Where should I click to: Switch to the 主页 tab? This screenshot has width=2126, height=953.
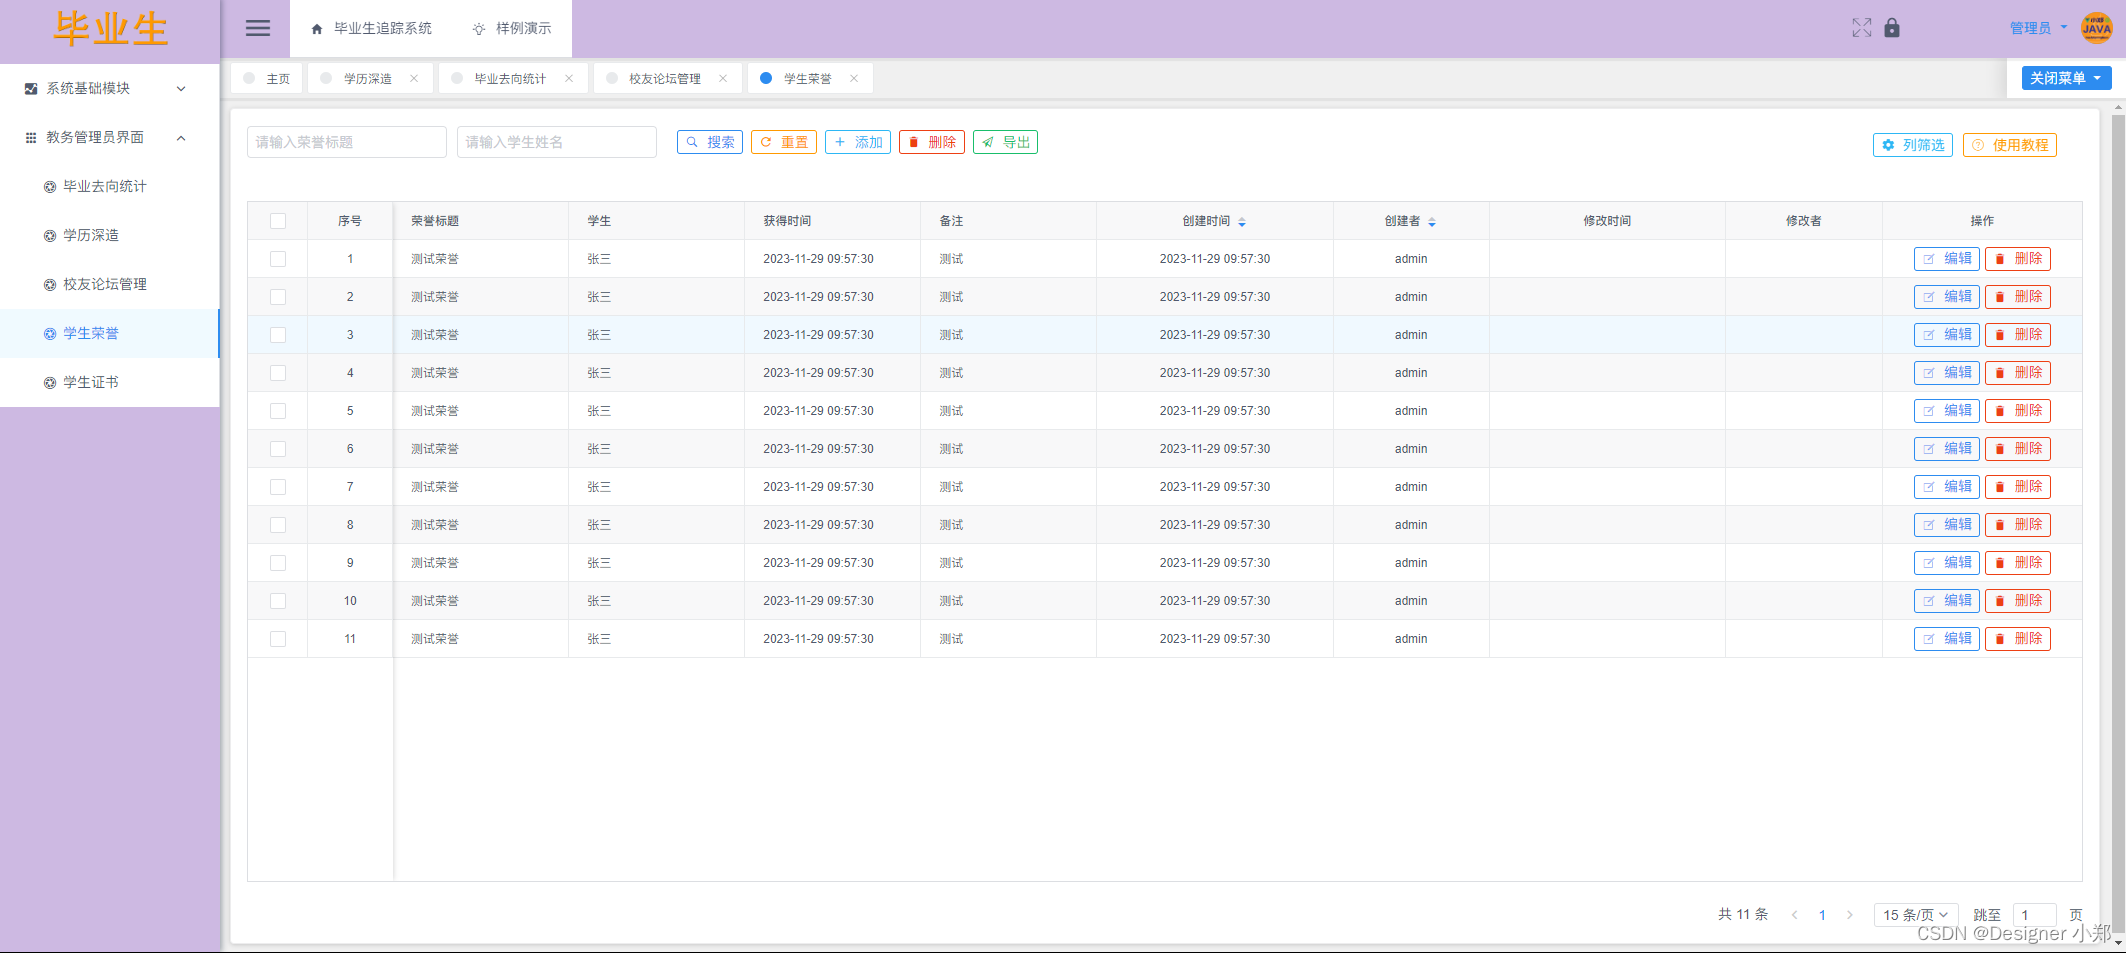pyautogui.click(x=267, y=78)
